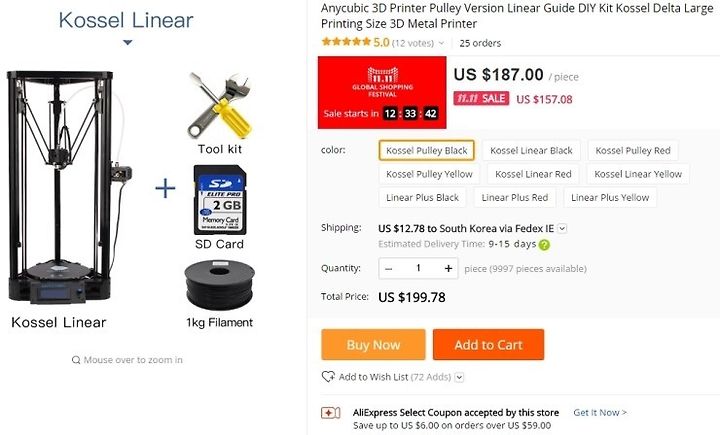The image size is (720, 435).
Task: Expand the rating votes dropdown arrow
Action: pos(441,43)
